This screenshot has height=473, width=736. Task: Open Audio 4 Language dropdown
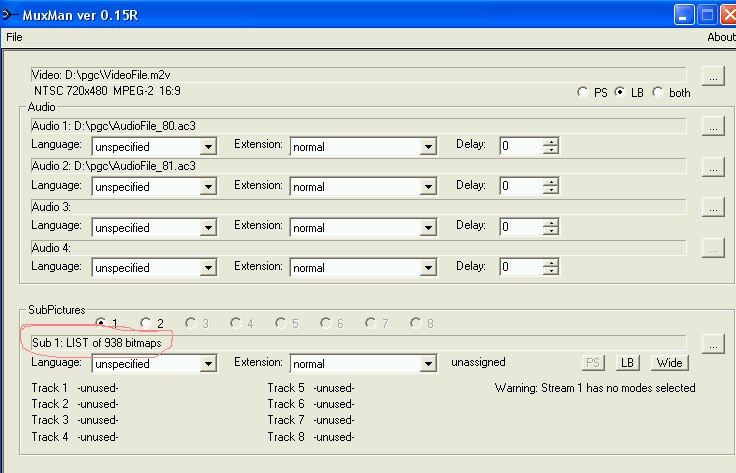pyautogui.click(x=208, y=267)
